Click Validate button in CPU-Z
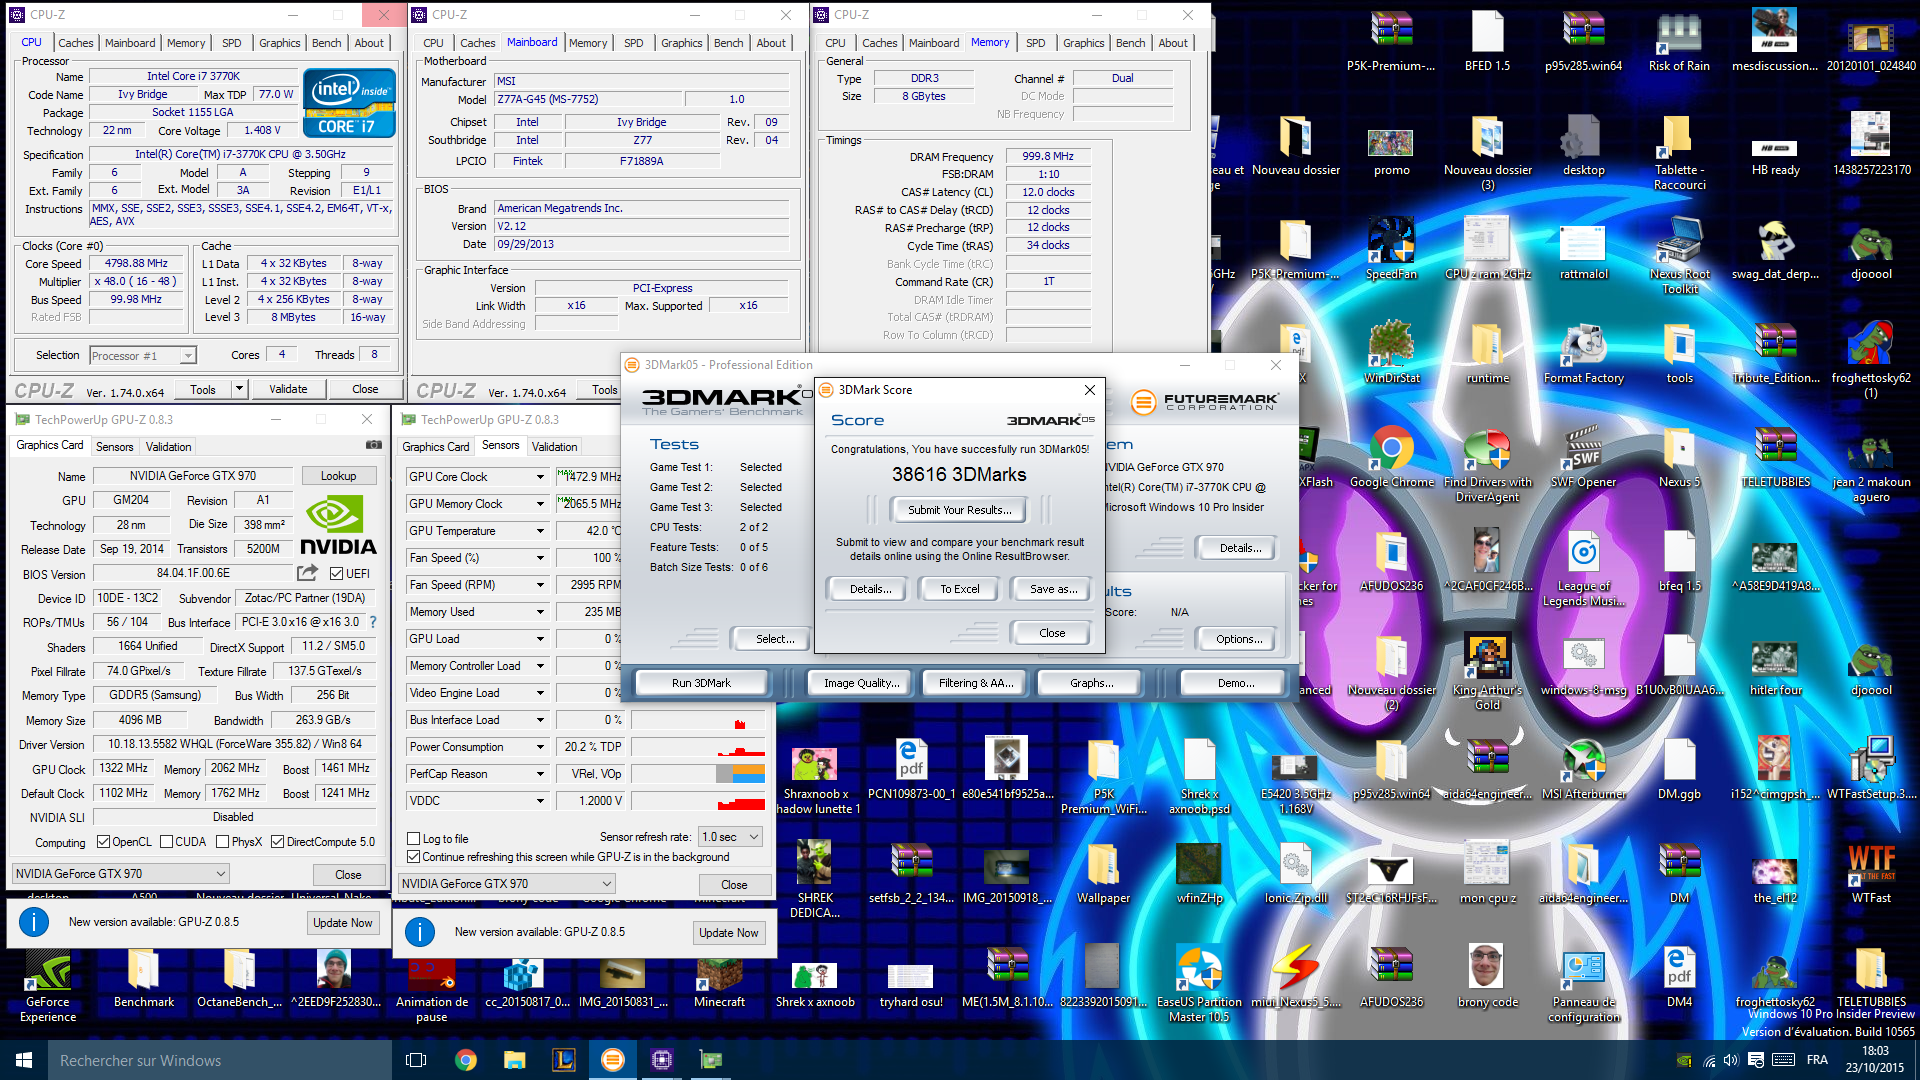 [x=288, y=389]
